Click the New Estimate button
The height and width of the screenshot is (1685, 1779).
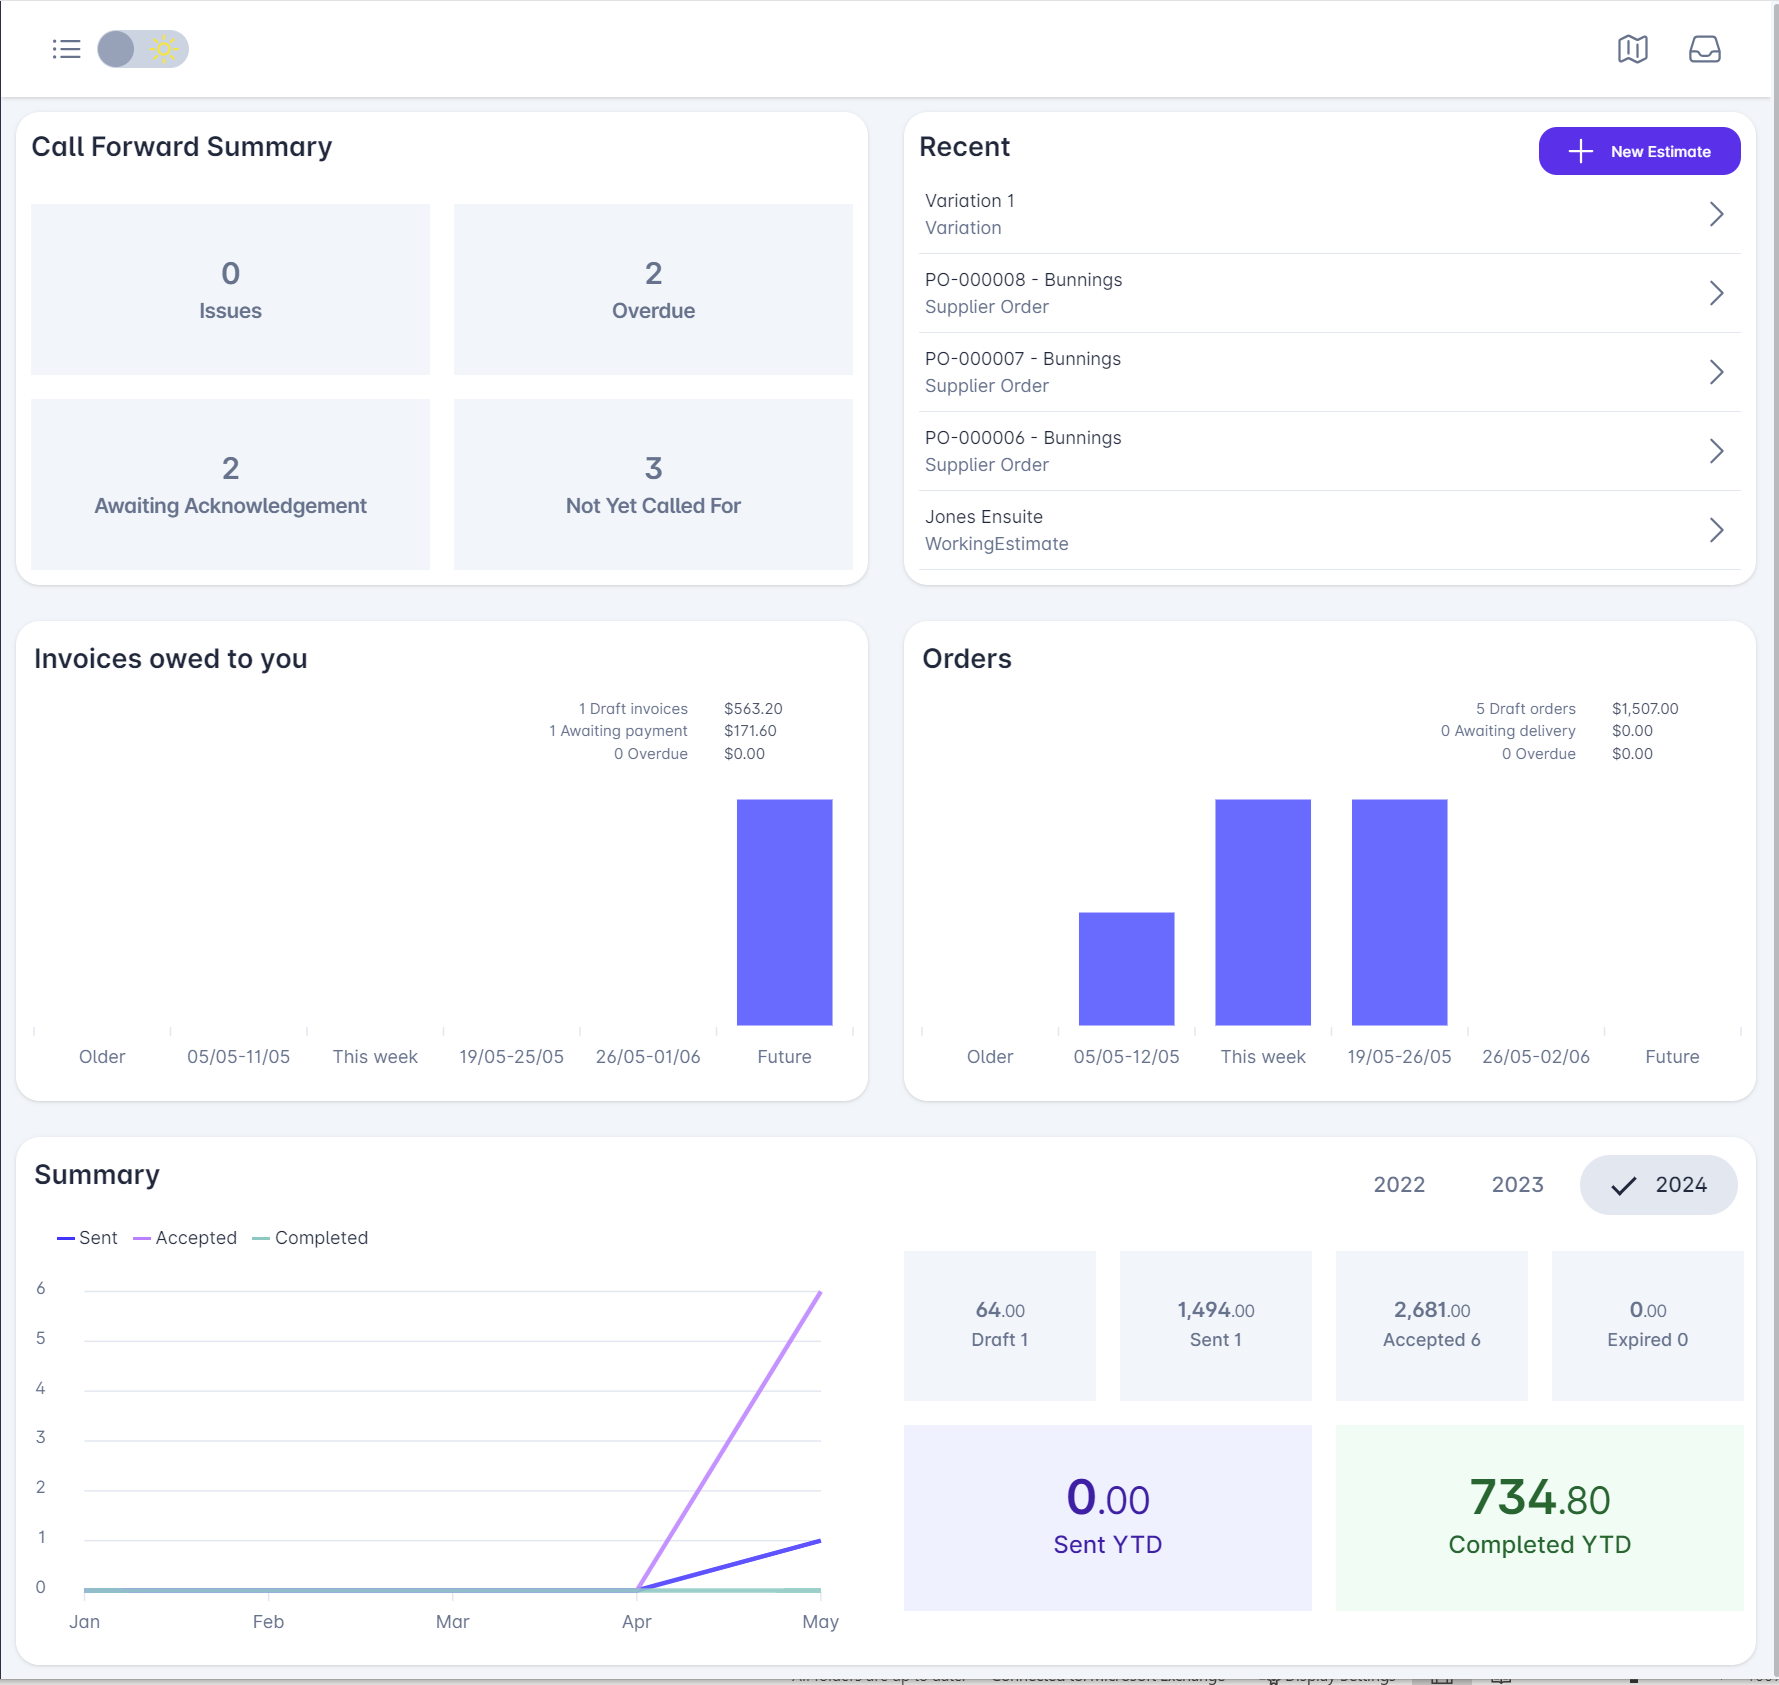pos(1639,151)
